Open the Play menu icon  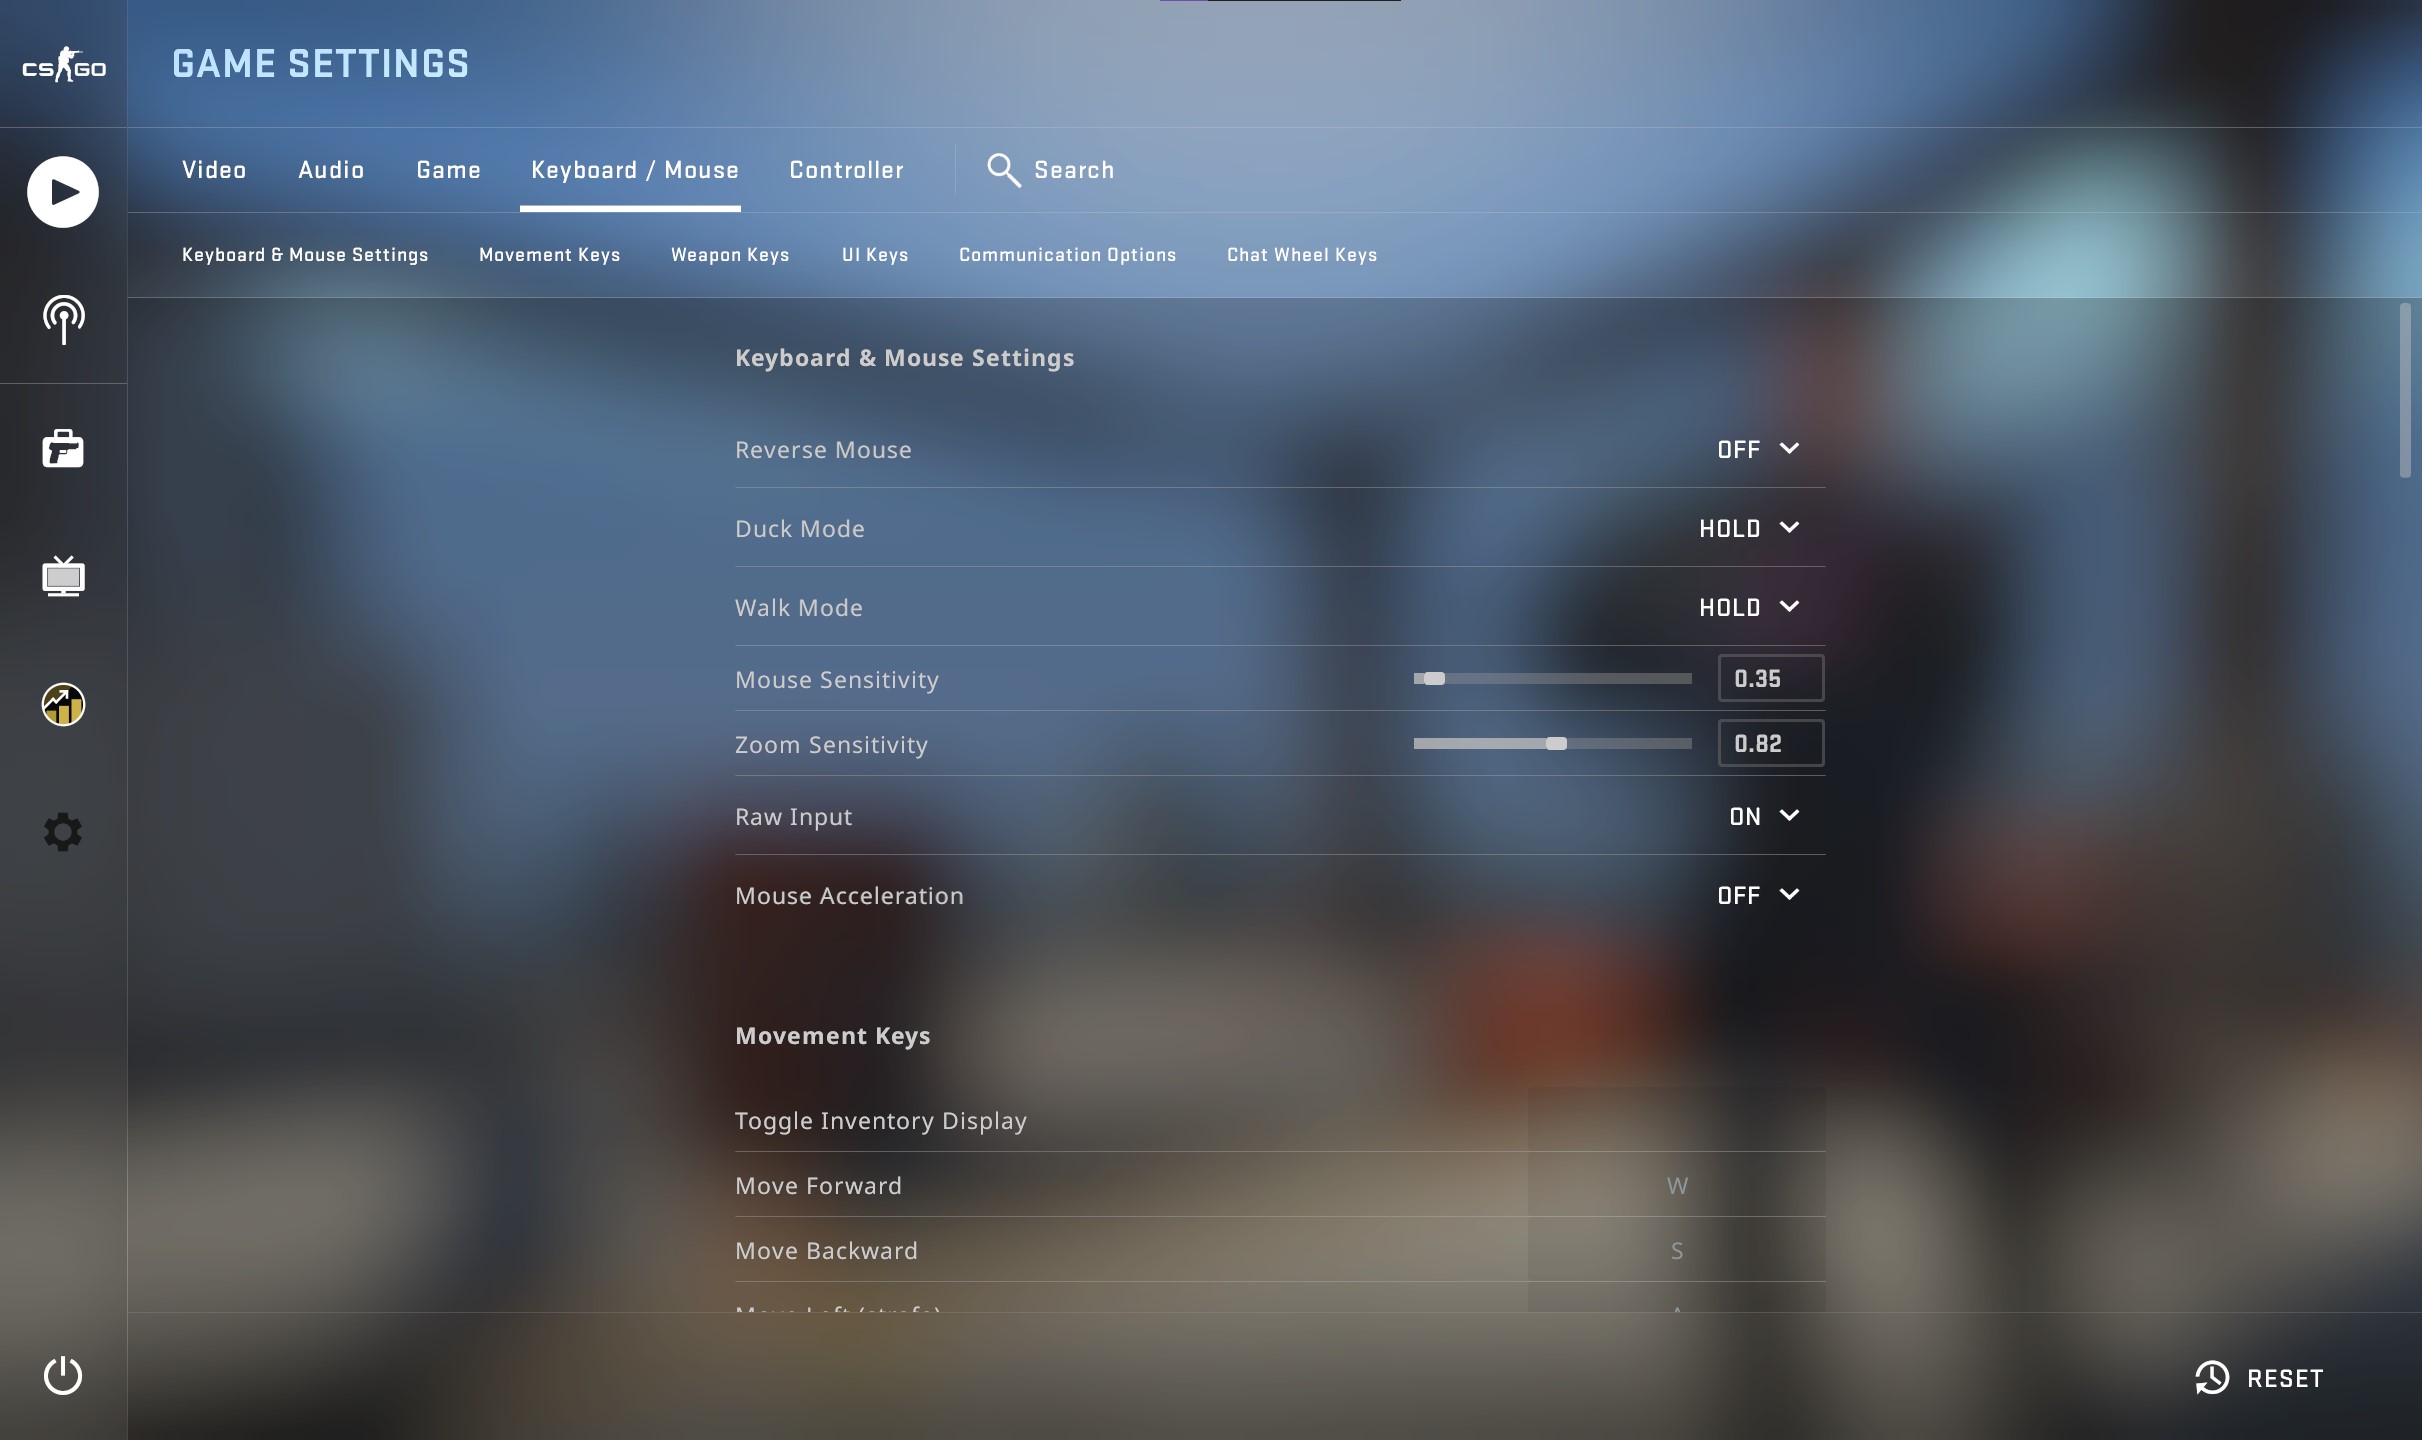[x=63, y=192]
